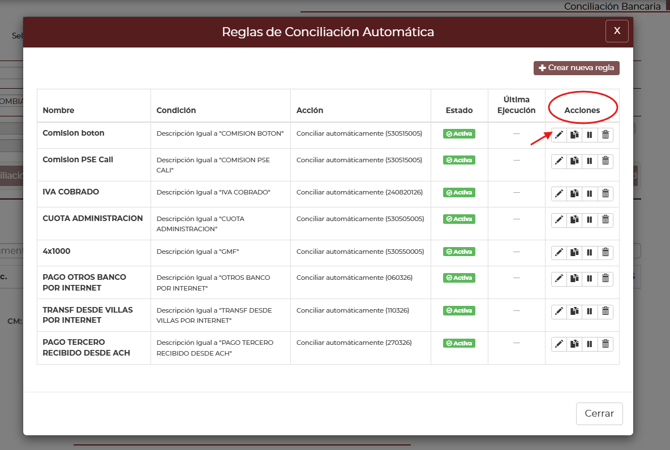Select the rule name Comision boton
Viewport: 670px width, 450px height.
[73, 133]
